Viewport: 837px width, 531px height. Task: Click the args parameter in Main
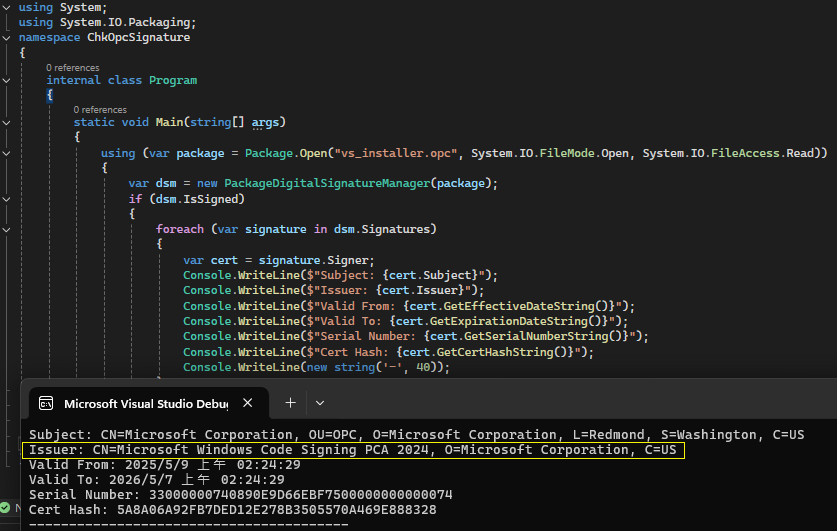[265, 122]
